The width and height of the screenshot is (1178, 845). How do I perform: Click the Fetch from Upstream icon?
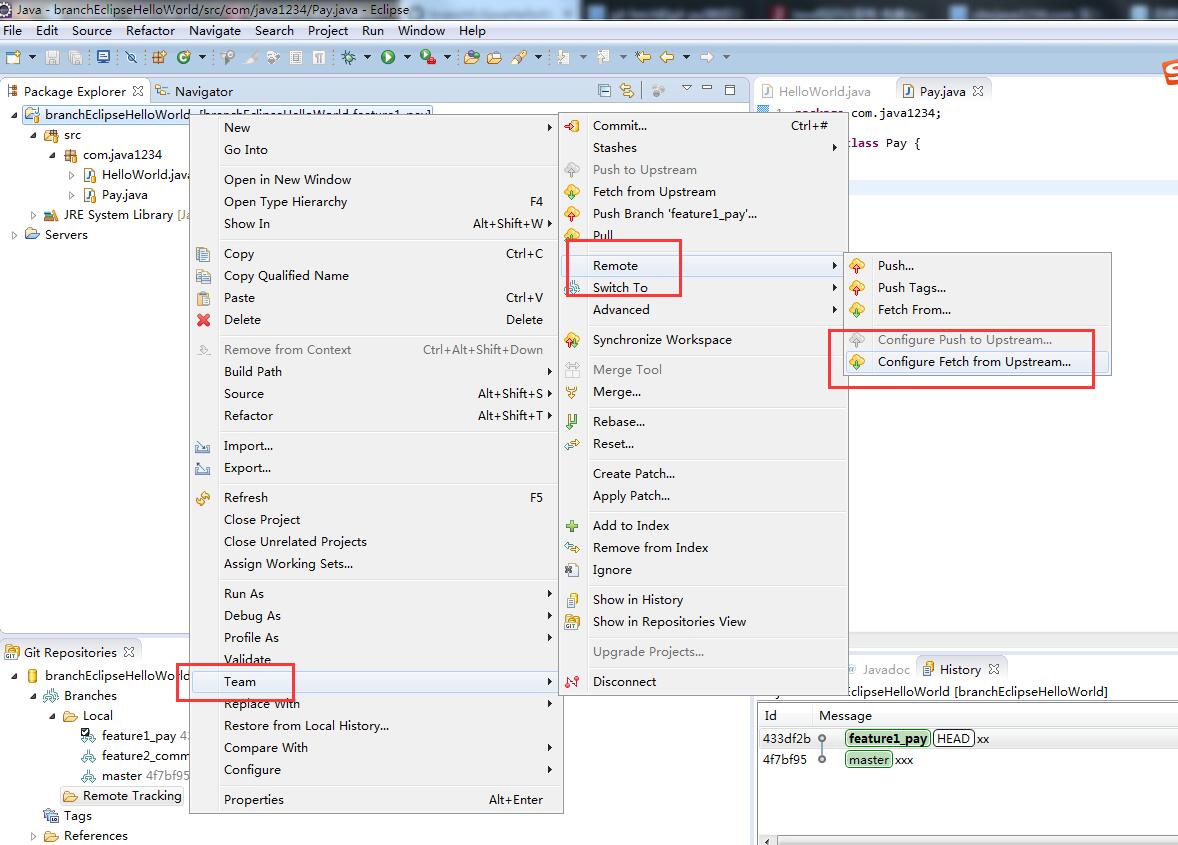[x=572, y=192]
